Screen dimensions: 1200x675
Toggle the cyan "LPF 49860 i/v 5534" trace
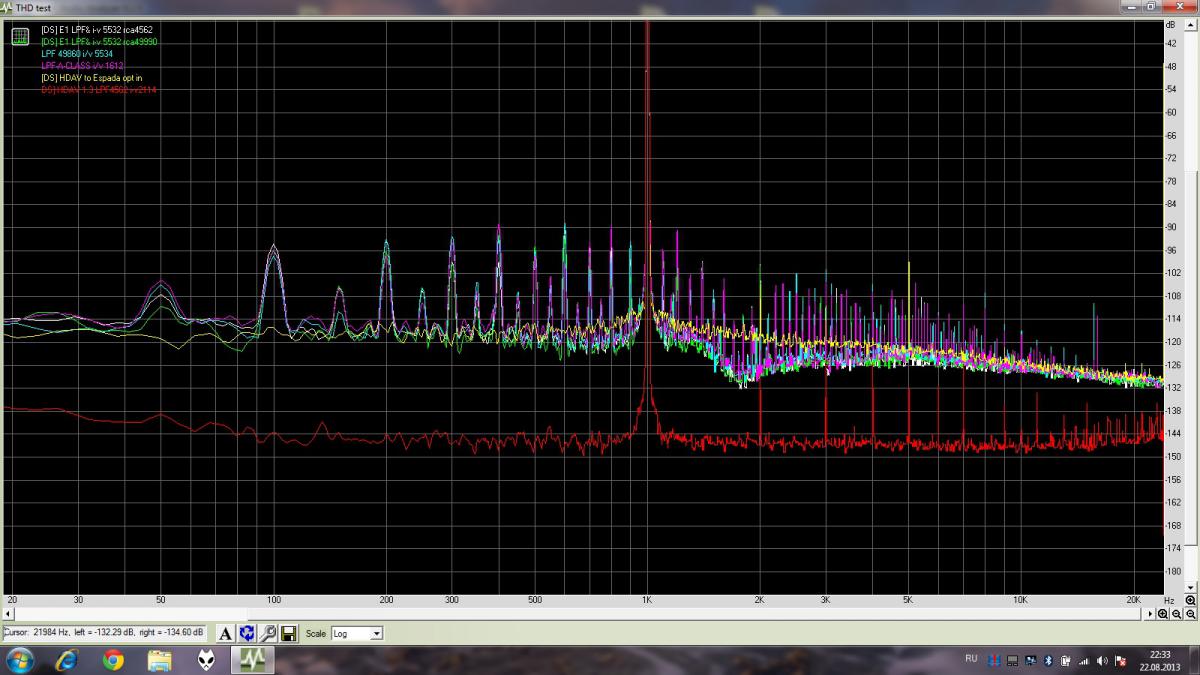pyautogui.click(x=77, y=53)
